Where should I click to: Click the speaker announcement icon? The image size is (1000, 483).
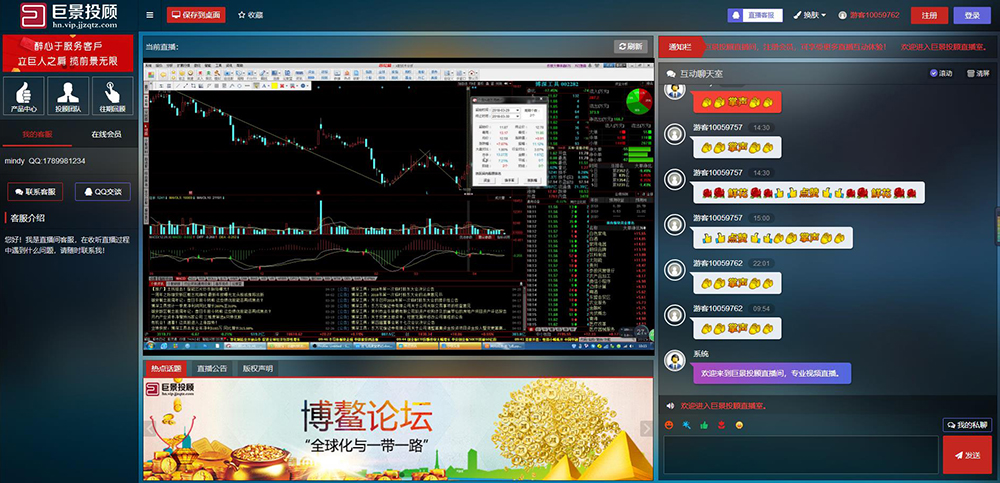[670, 405]
